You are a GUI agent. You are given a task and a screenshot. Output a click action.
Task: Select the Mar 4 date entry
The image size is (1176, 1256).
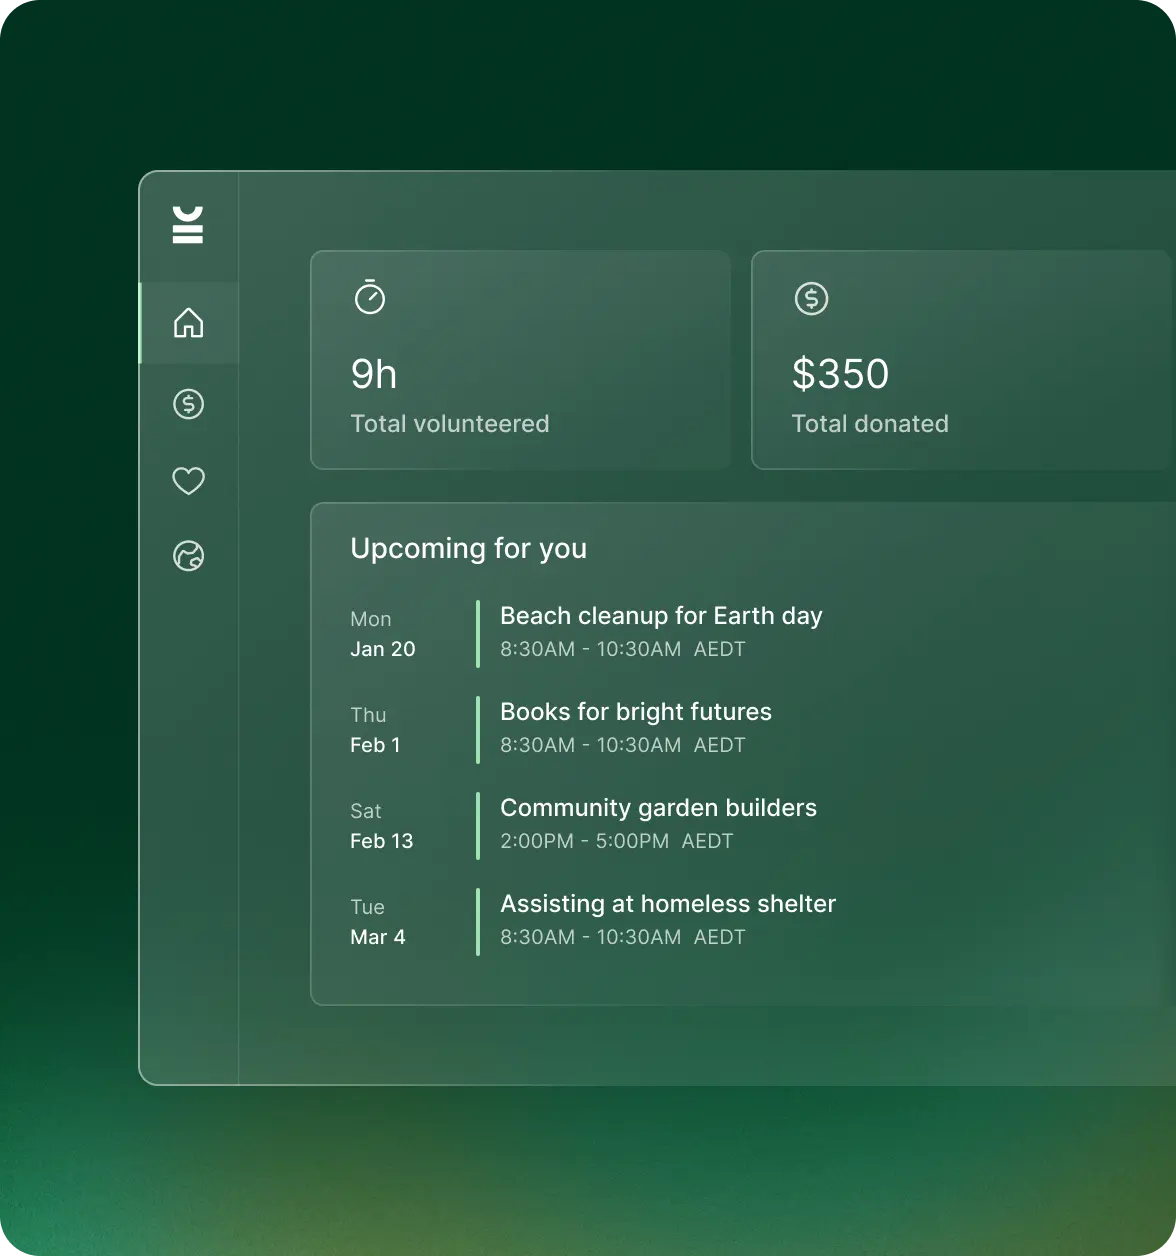click(378, 937)
